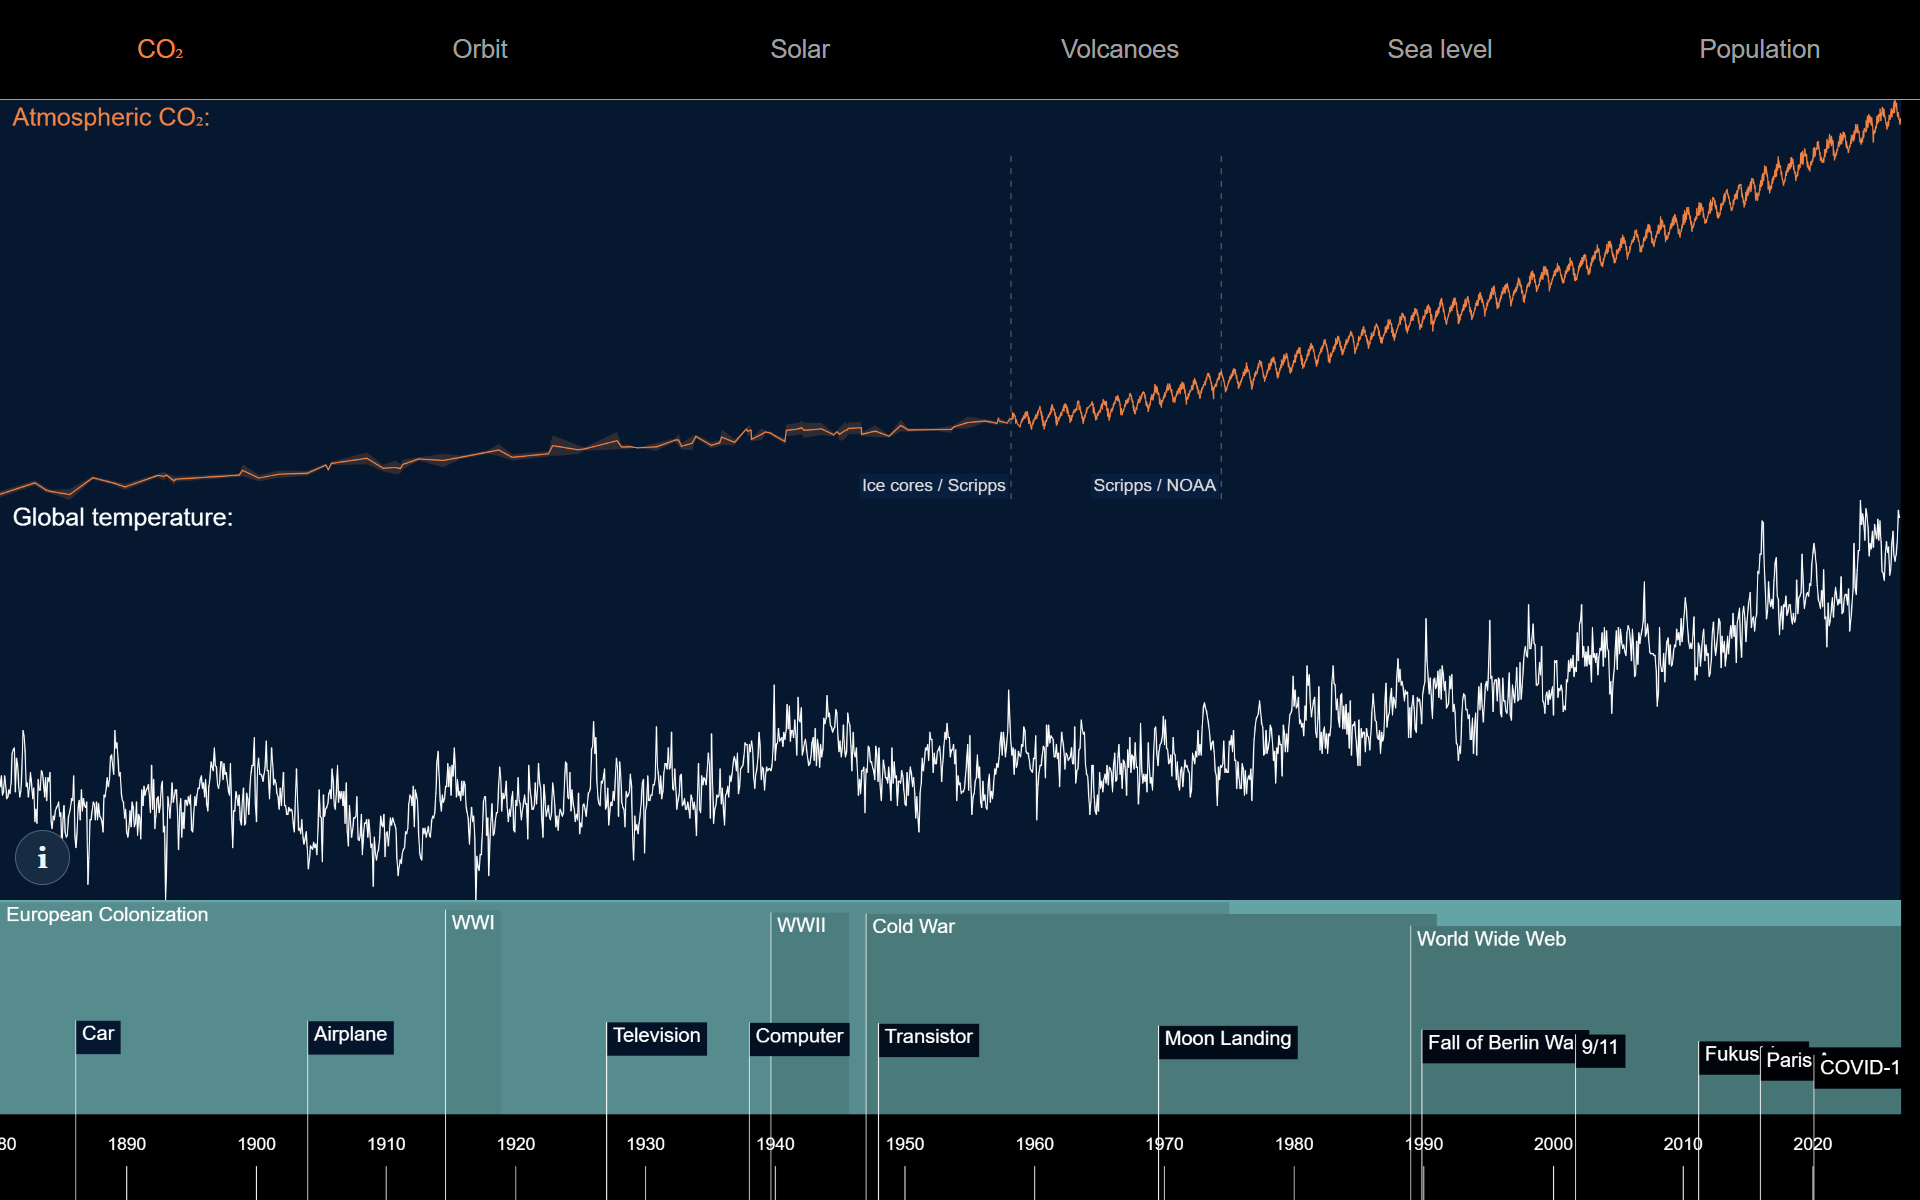Switch to the CO₂ tab
Viewport: 1920px width, 1200px height.
pos(160,49)
